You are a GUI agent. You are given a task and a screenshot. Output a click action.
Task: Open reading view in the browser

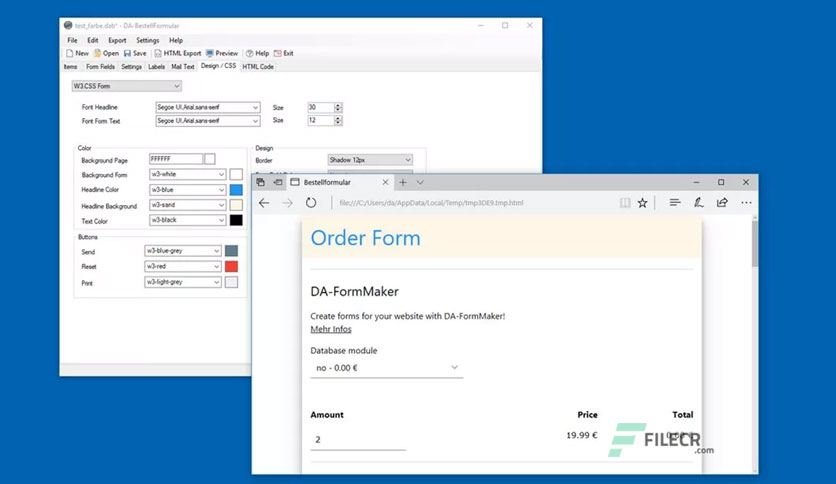pyautogui.click(x=625, y=203)
